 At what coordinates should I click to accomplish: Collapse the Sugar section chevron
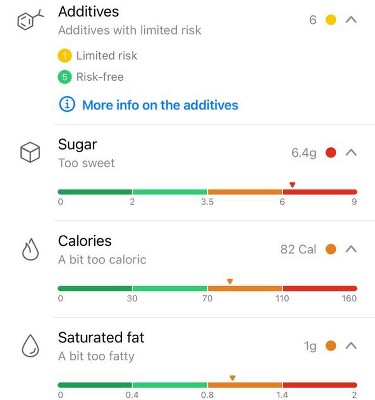(351, 153)
